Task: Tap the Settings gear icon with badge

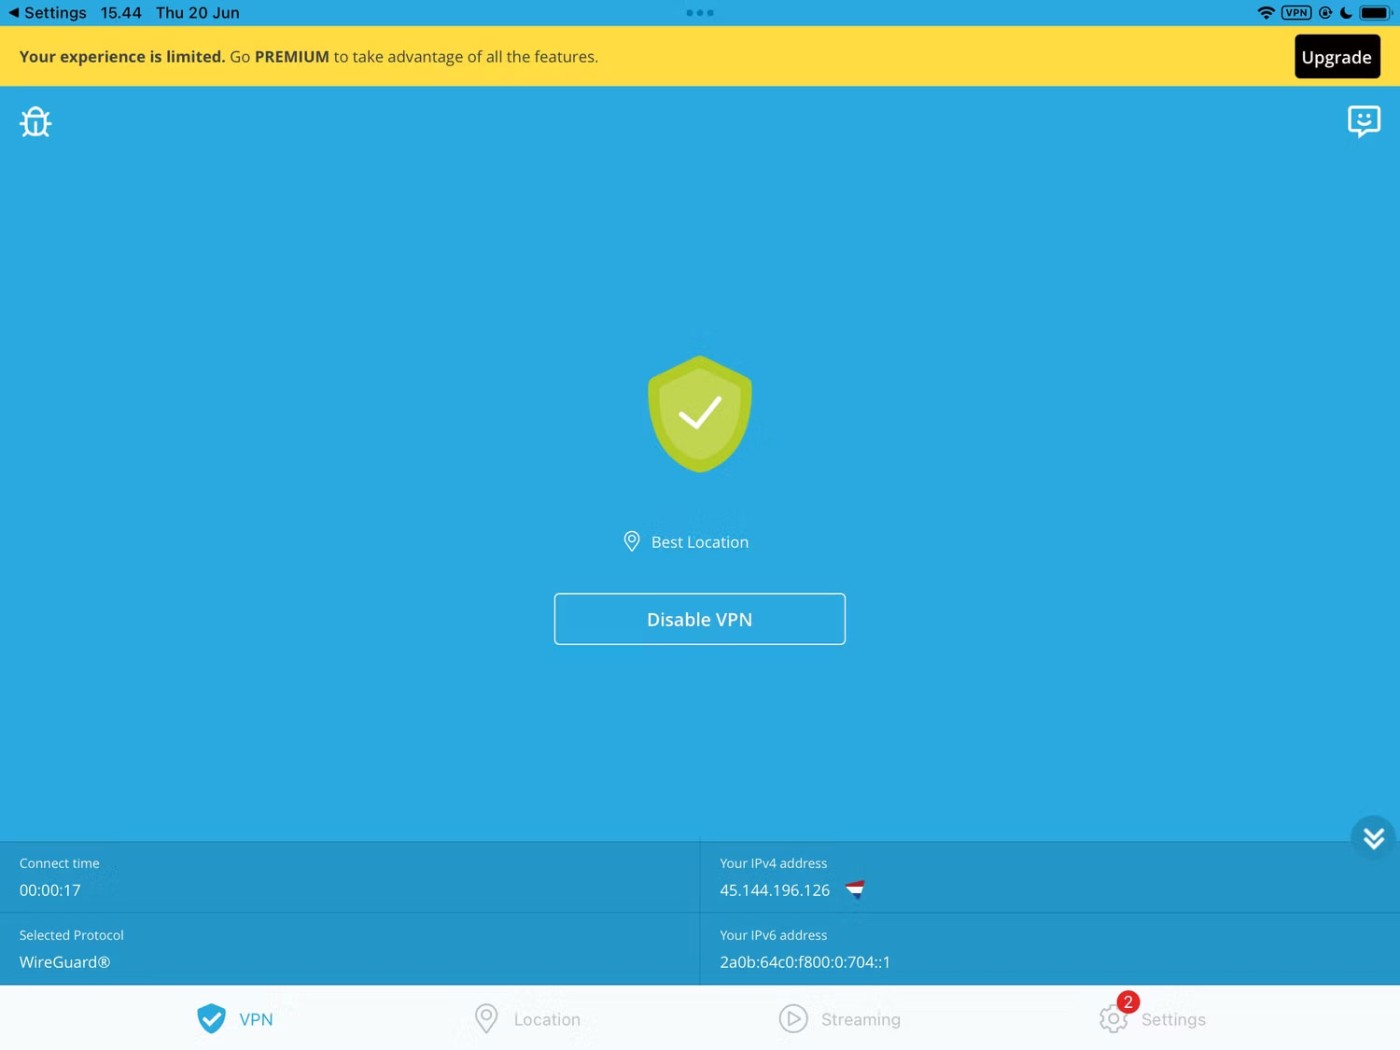Action: (1113, 1019)
